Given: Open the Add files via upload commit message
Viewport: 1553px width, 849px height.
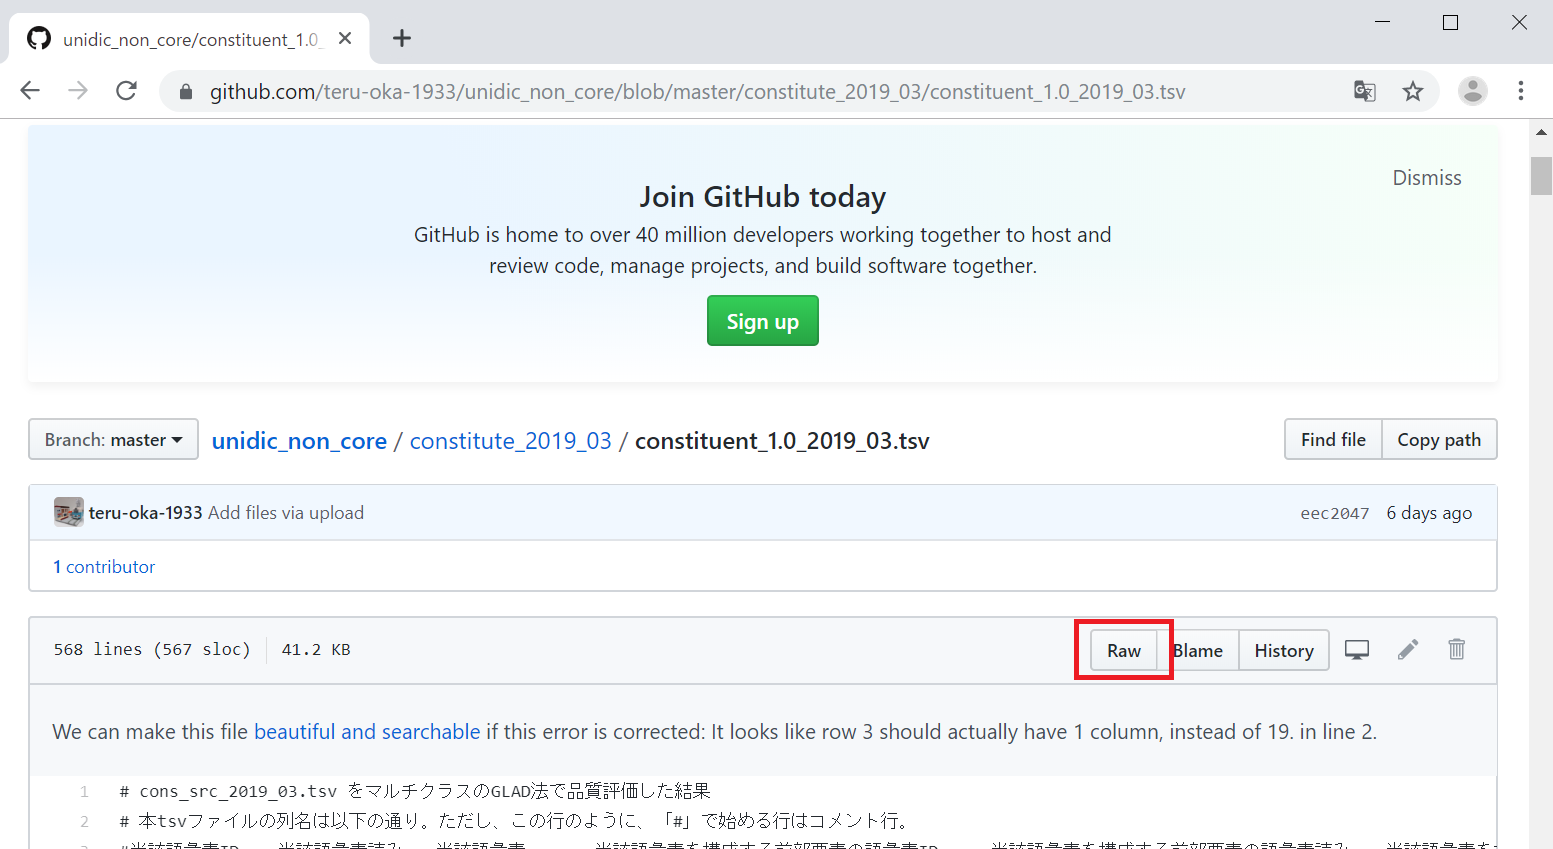Looking at the screenshot, I should point(286,513).
